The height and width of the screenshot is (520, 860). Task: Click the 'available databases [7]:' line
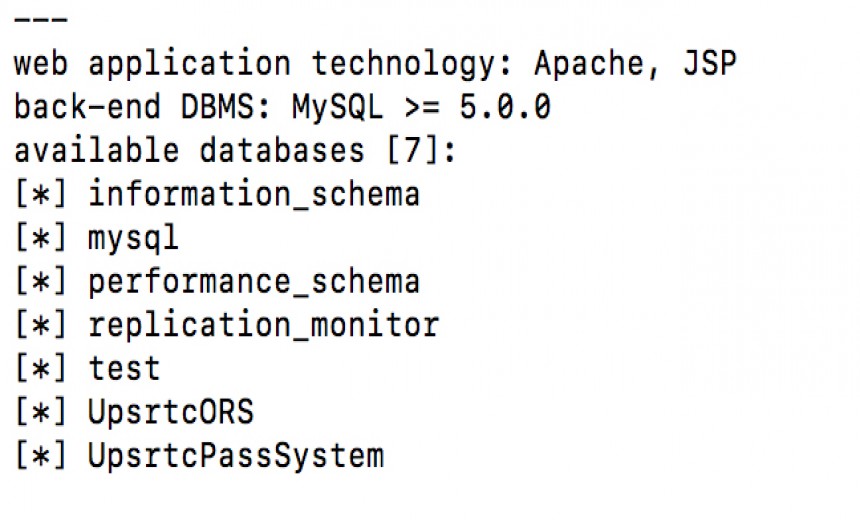235,150
